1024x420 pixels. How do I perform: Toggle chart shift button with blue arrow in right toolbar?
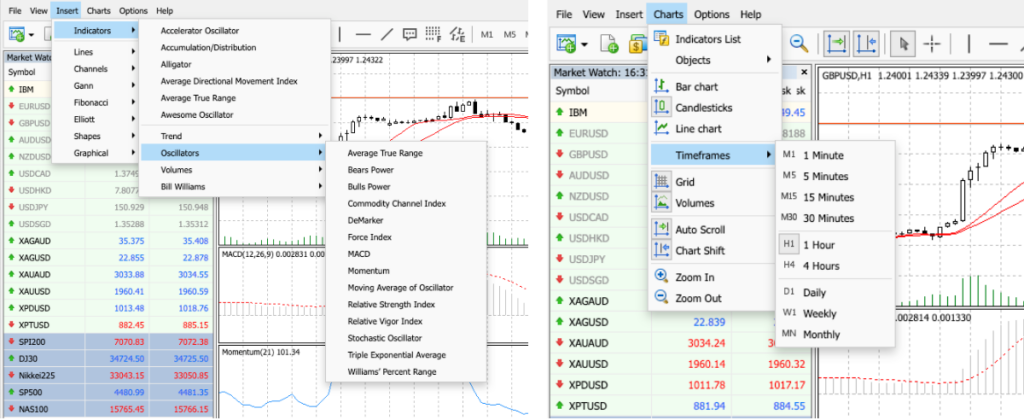pyautogui.click(x=867, y=44)
